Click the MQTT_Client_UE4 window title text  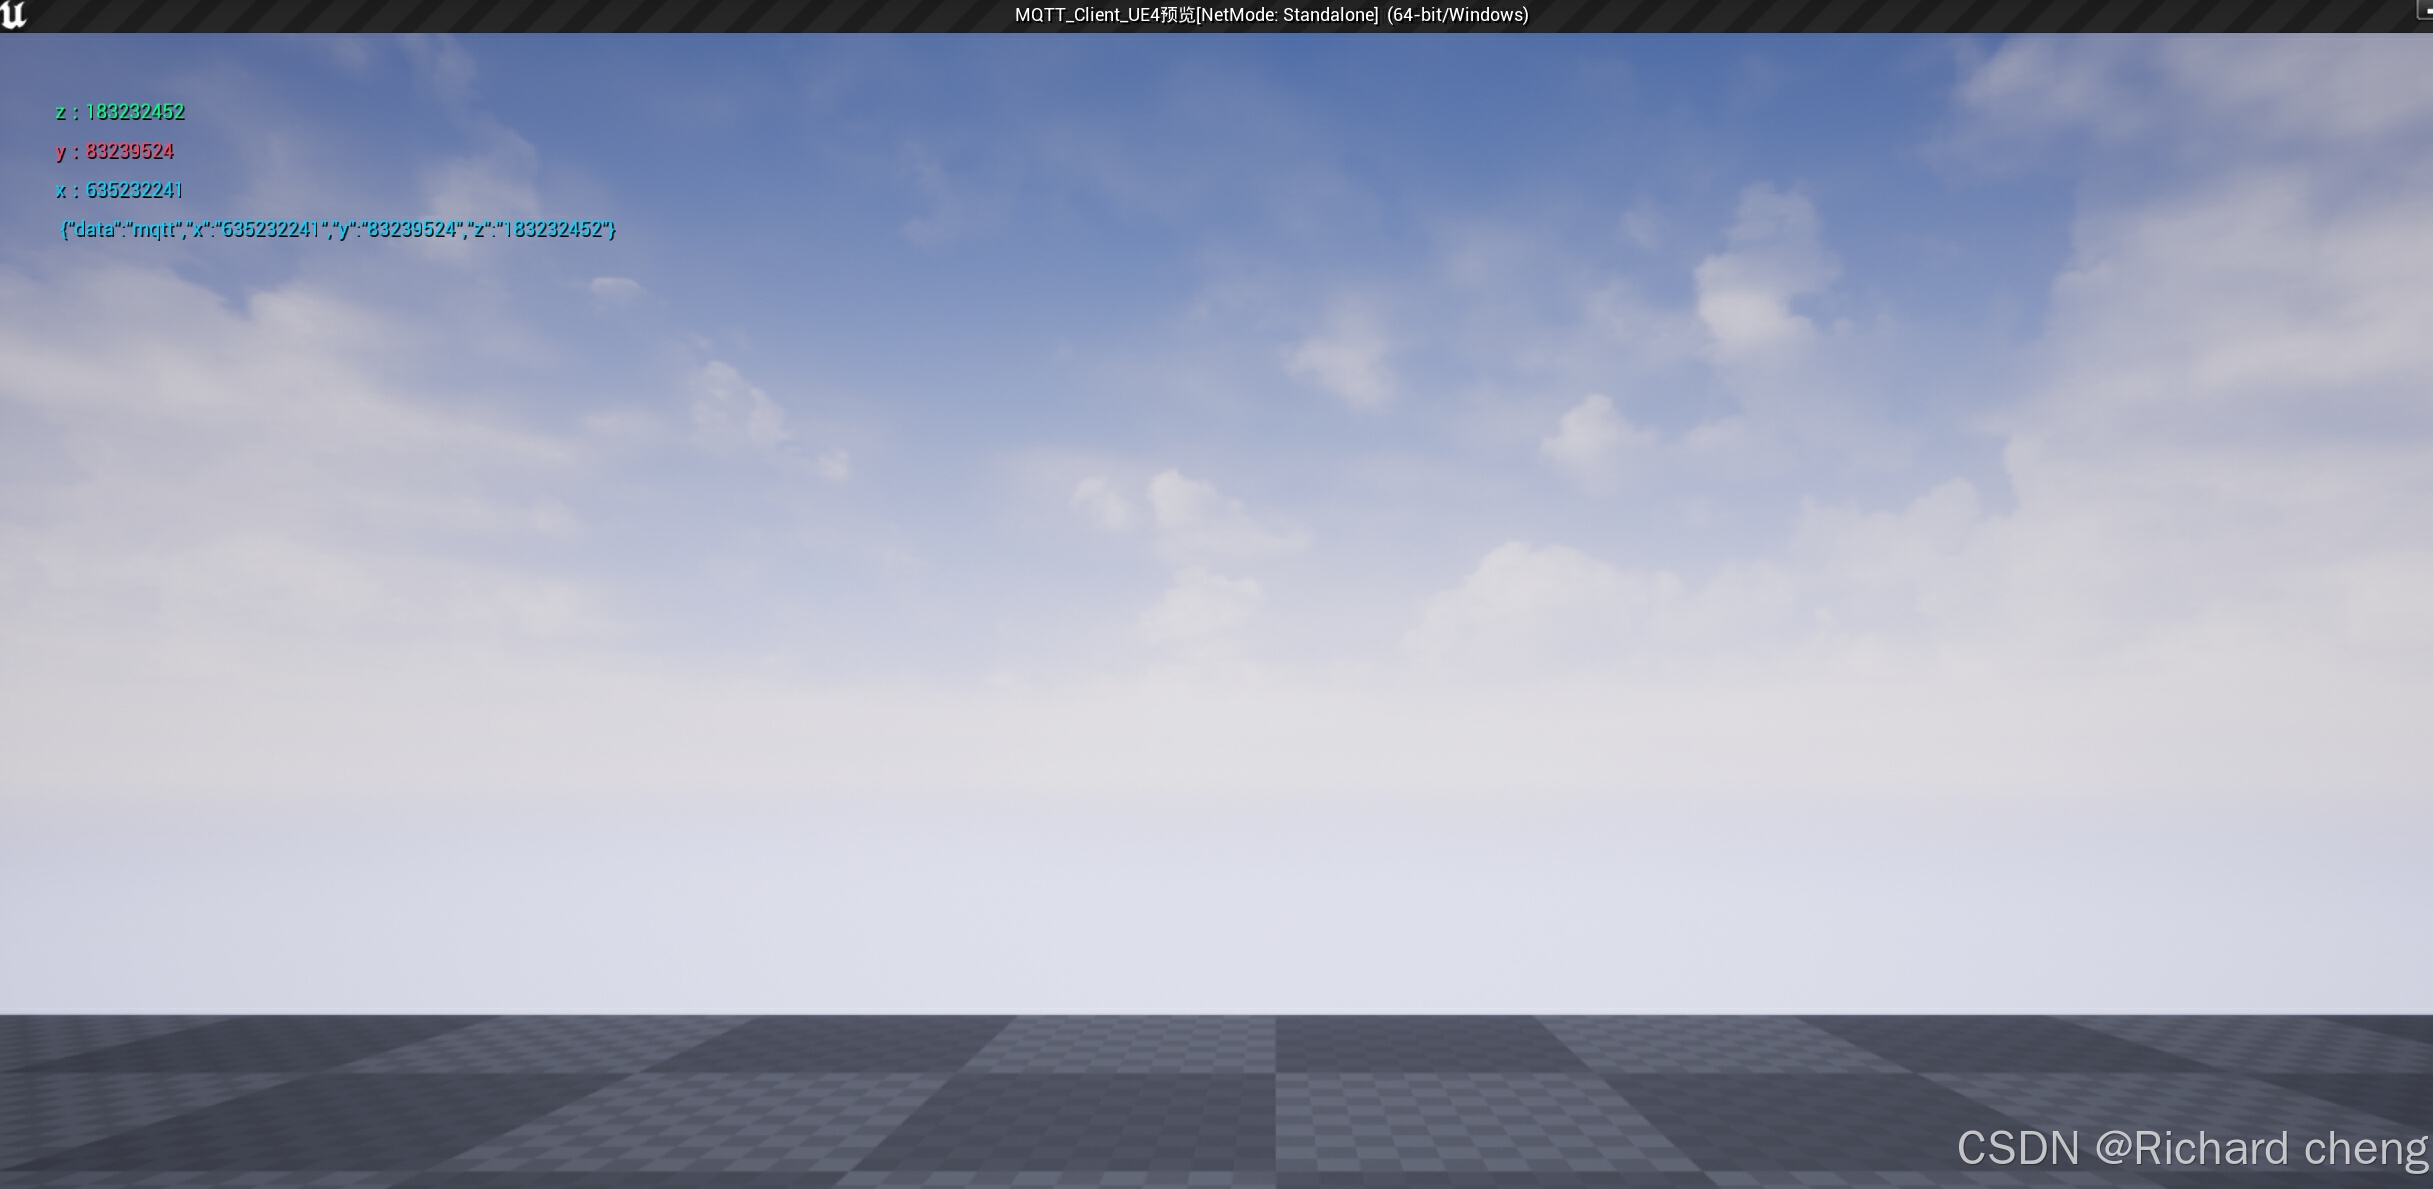tap(1087, 15)
